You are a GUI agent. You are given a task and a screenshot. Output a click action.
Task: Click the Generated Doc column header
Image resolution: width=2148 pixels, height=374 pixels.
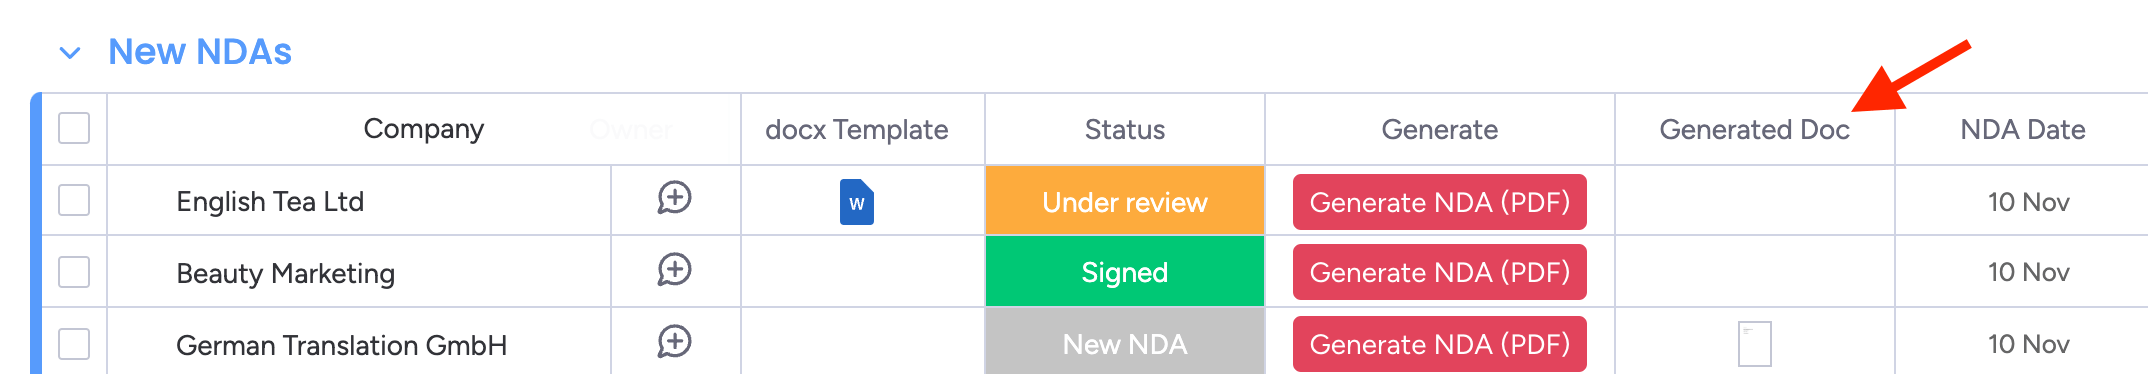tap(1755, 130)
